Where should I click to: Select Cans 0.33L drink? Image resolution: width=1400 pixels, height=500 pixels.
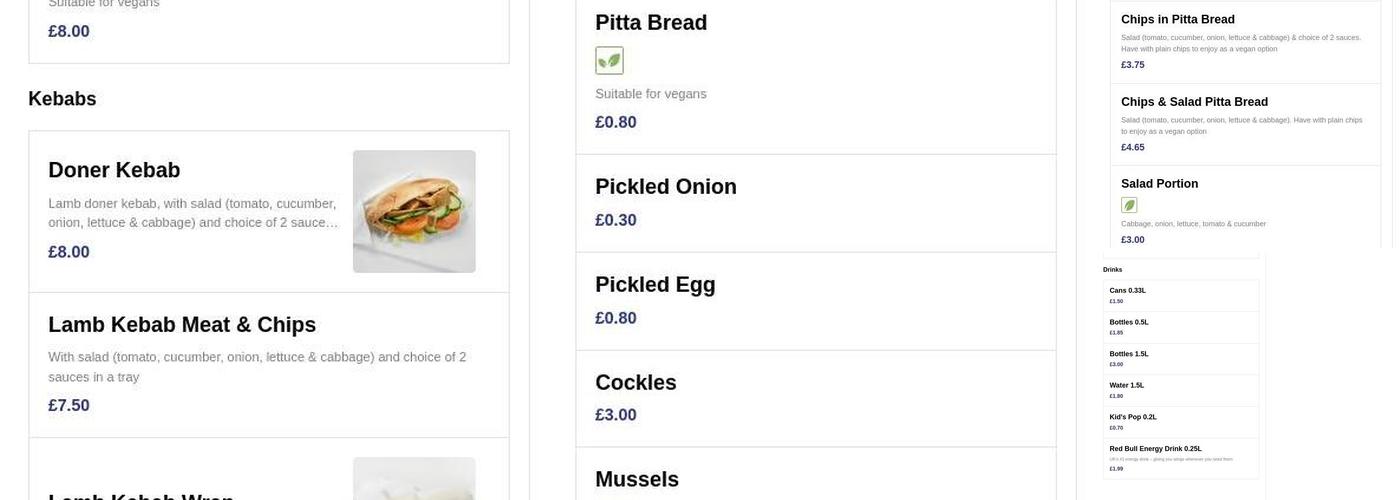(1128, 291)
